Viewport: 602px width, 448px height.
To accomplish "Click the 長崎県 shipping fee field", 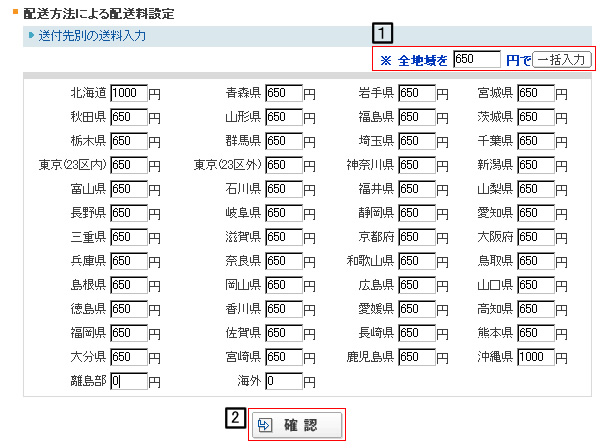I will click(417, 333).
